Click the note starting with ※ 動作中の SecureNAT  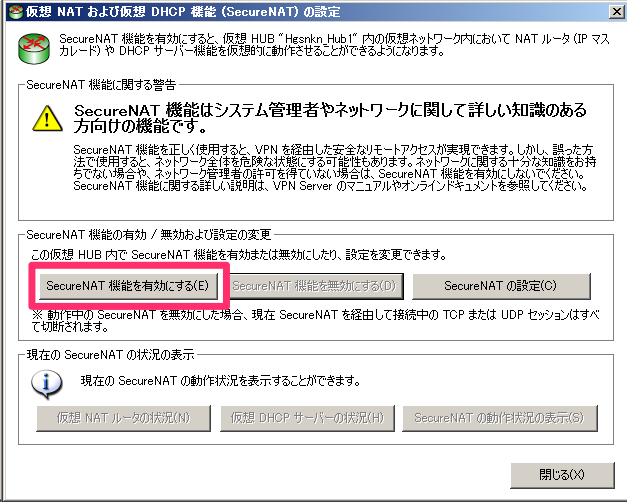pos(316,321)
